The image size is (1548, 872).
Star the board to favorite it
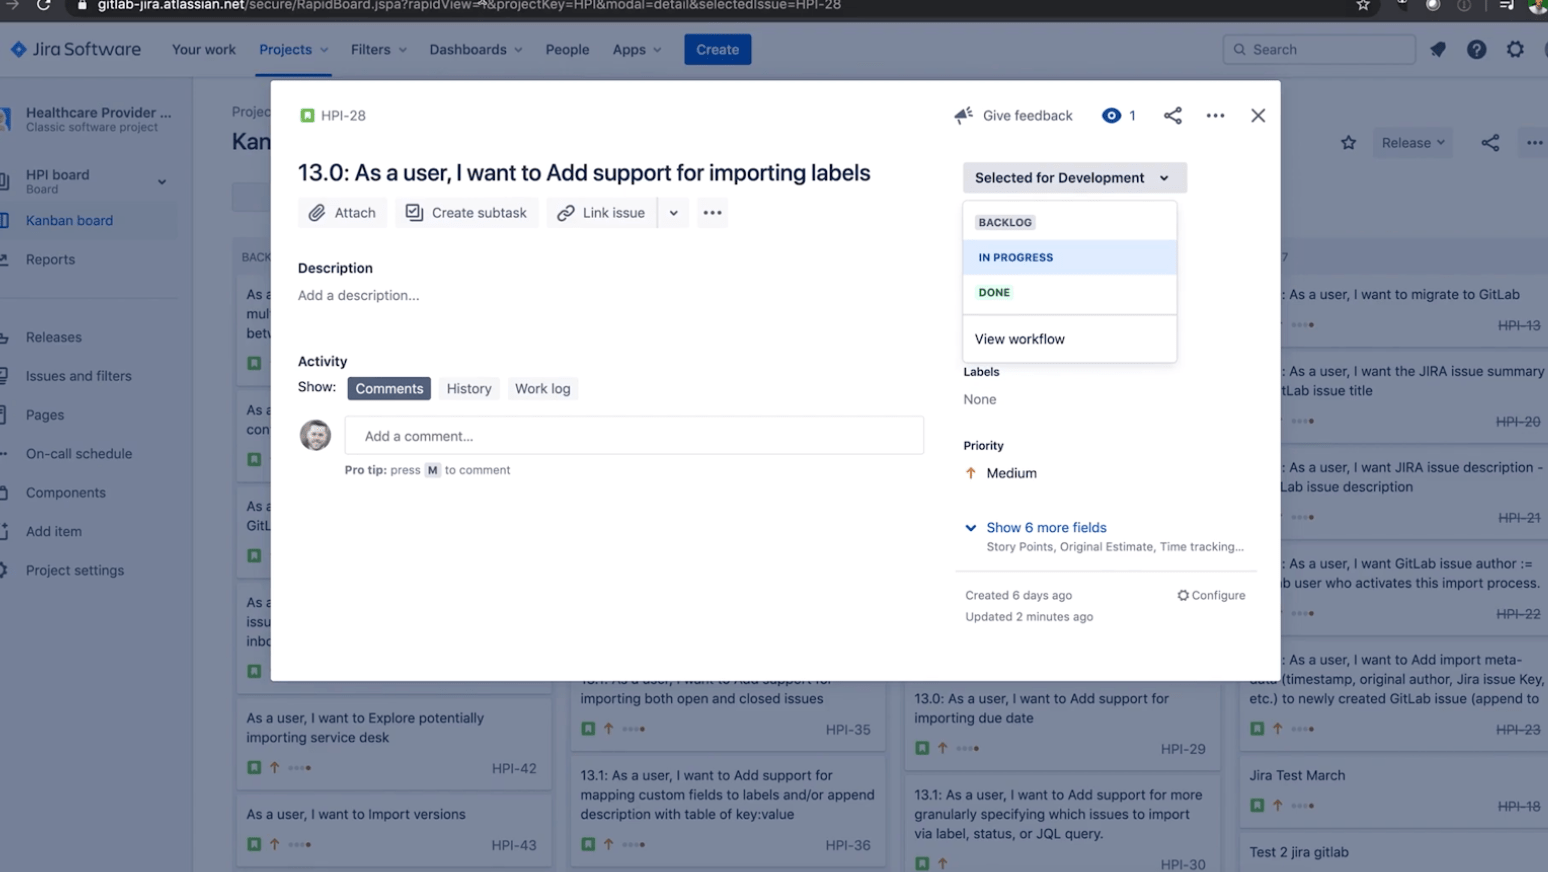tap(1348, 143)
